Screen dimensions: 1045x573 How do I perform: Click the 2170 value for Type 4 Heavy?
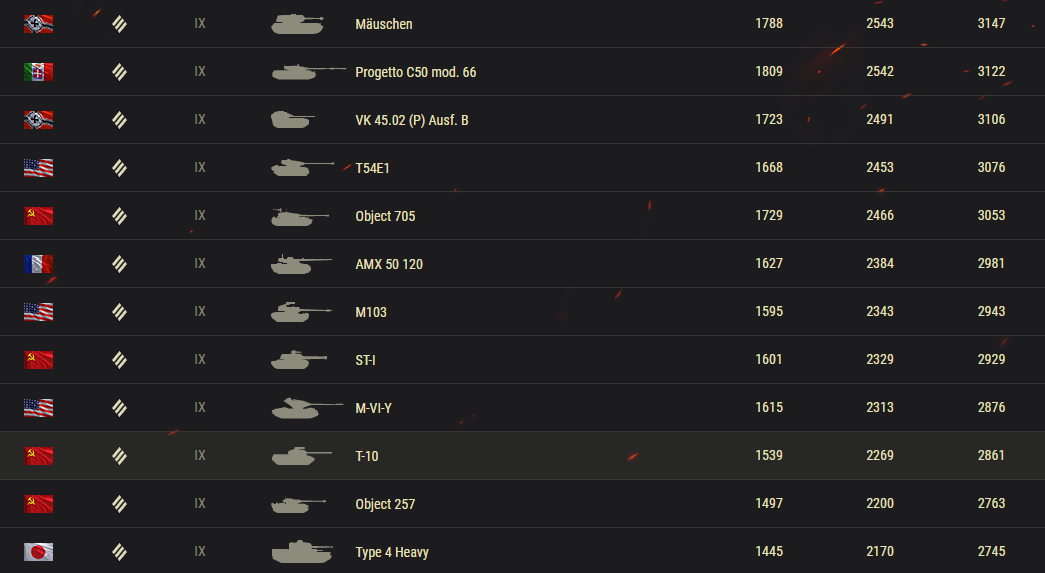pyautogui.click(x=880, y=551)
